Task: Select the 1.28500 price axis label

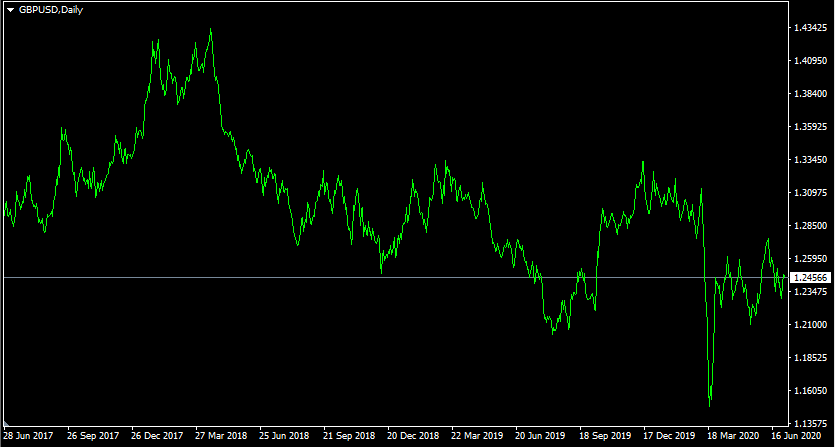Action: 811,226
